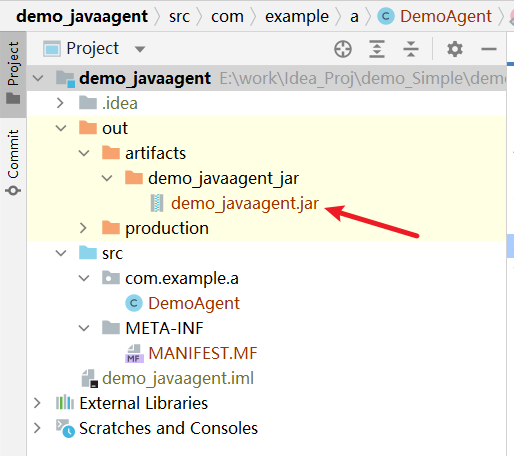The height and width of the screenshot is (456, 514).
Task: Click the src breadcrumb in navigation bar
Action: tap(179, 16)
